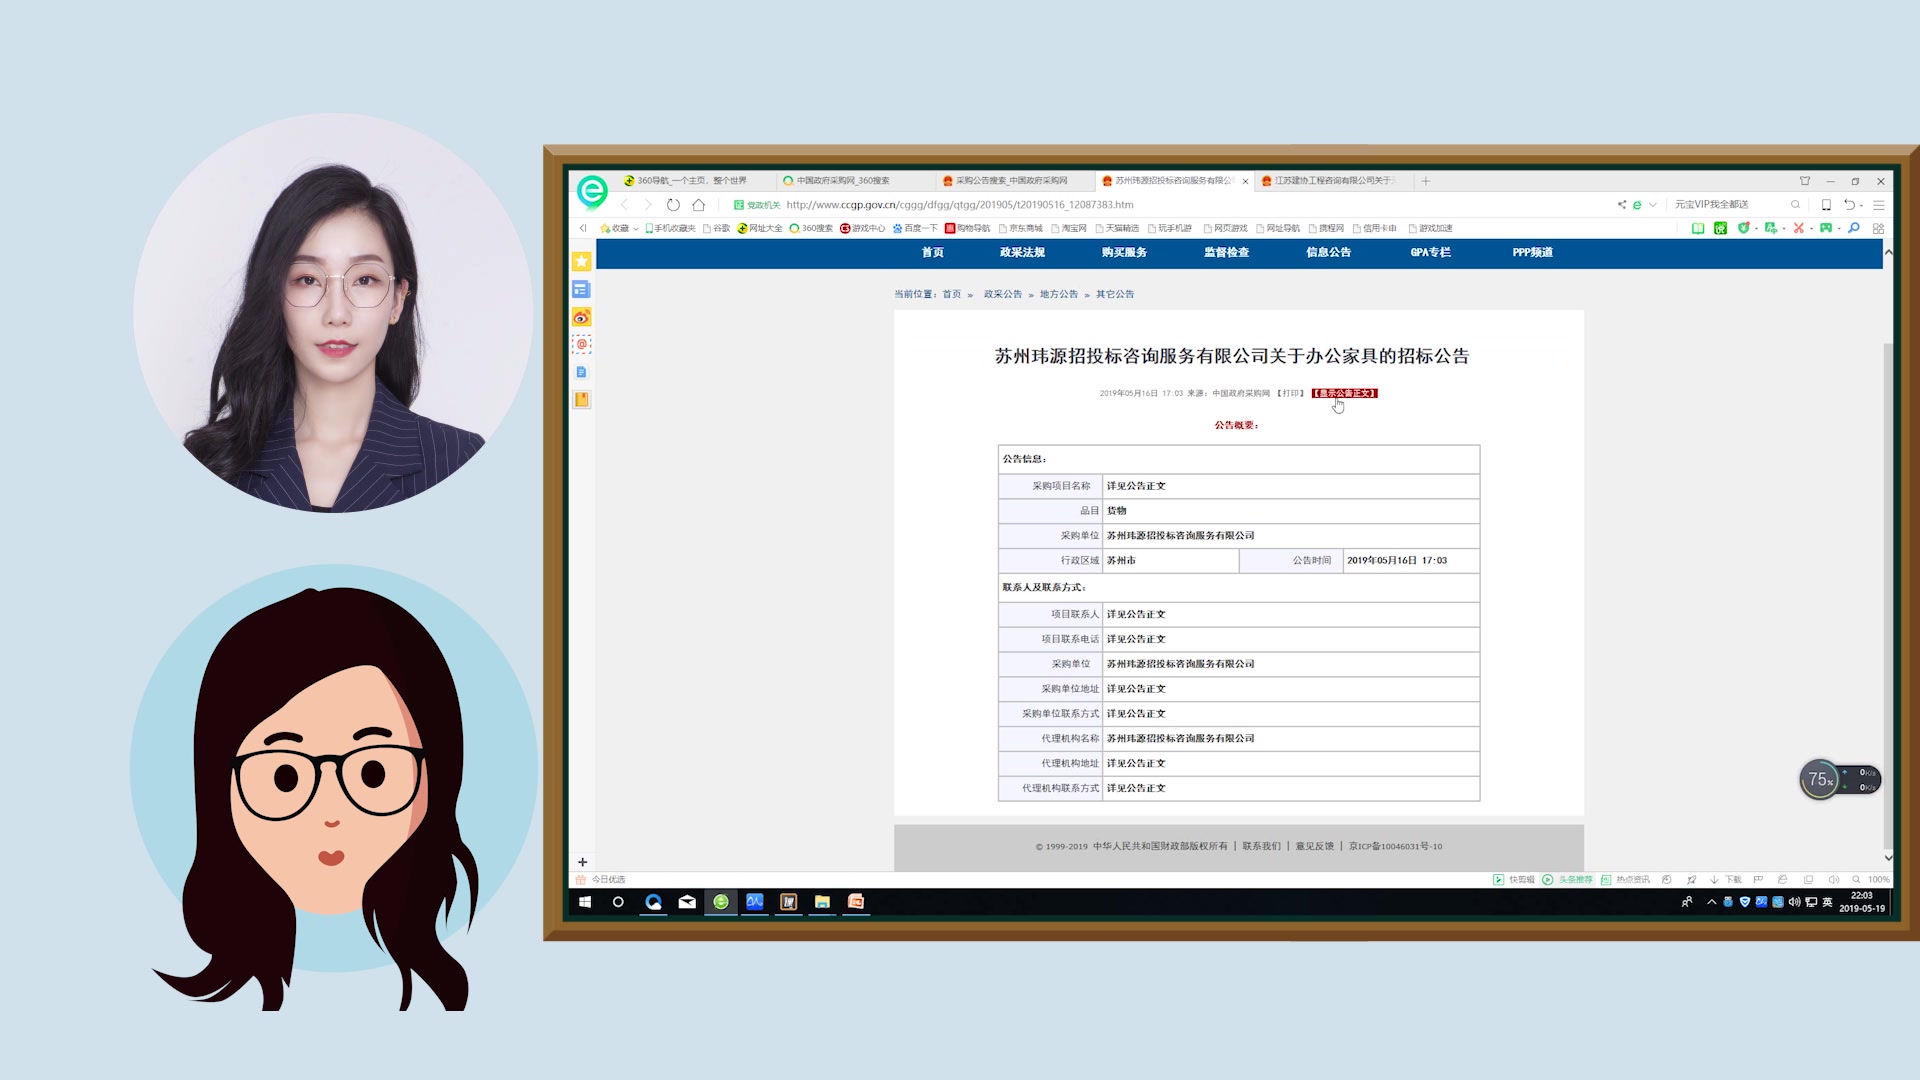
Task: Toggle sound mute icon in browser status bar
Action: pyautogui.click(x=1833, y=880)
